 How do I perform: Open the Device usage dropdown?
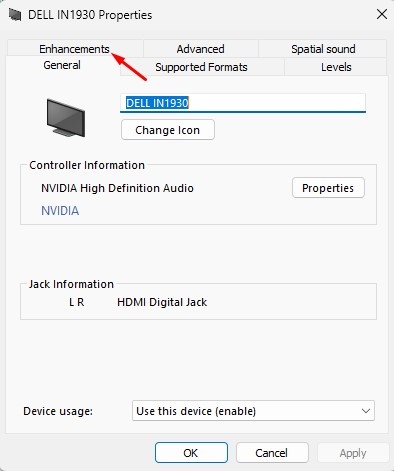[x=253, y=411]
